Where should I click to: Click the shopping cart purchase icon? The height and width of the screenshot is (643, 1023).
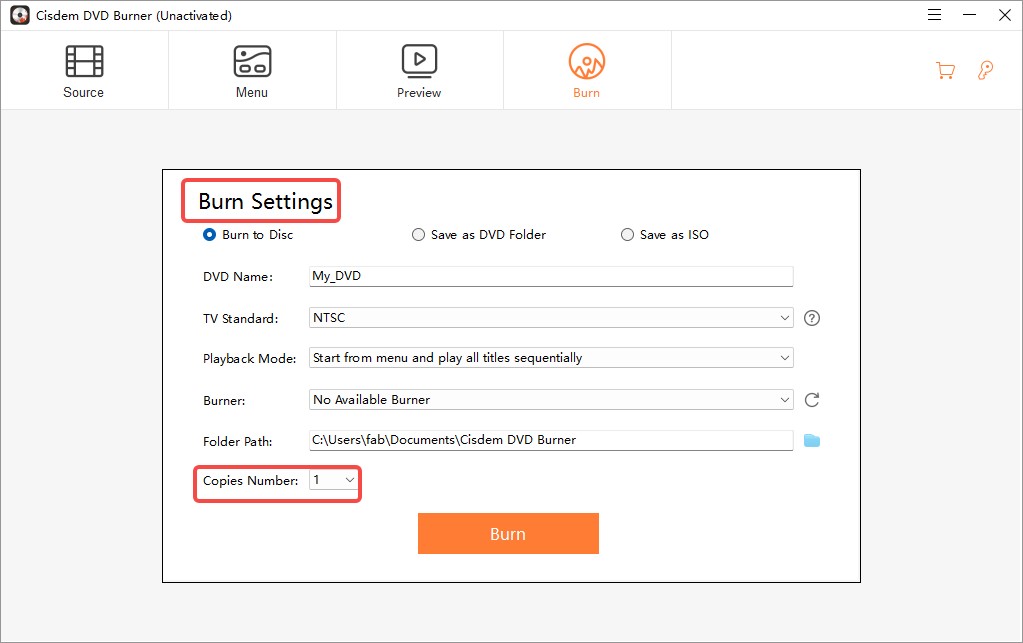point(945,70)
